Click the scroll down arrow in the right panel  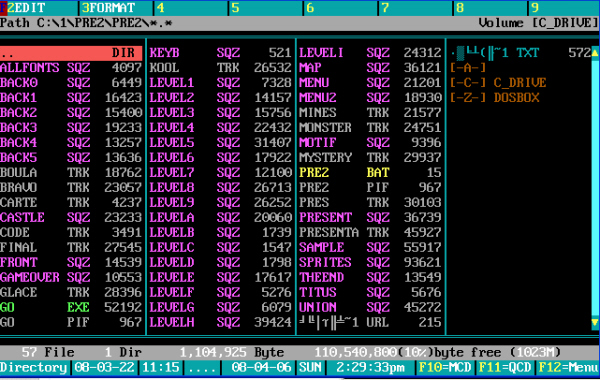click(595, 323)
